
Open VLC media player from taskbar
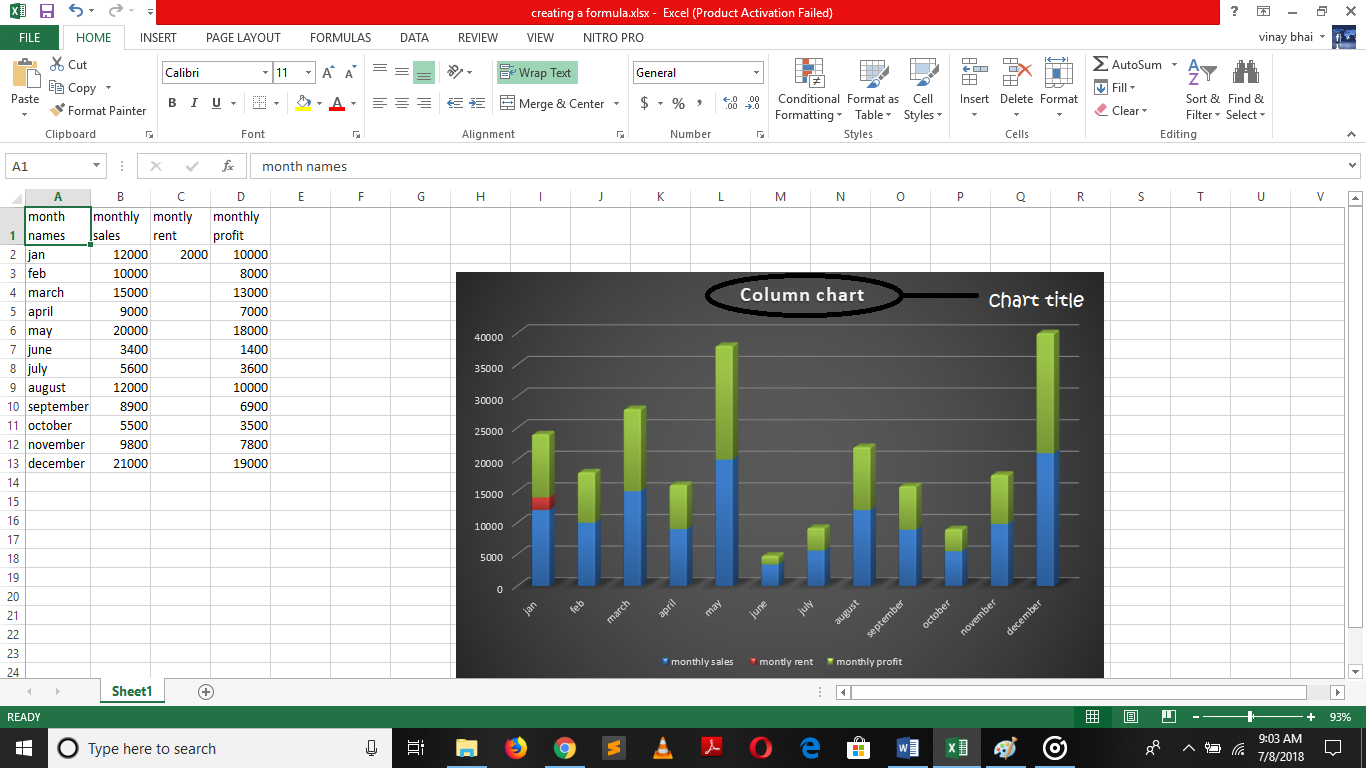coord(662,748)
